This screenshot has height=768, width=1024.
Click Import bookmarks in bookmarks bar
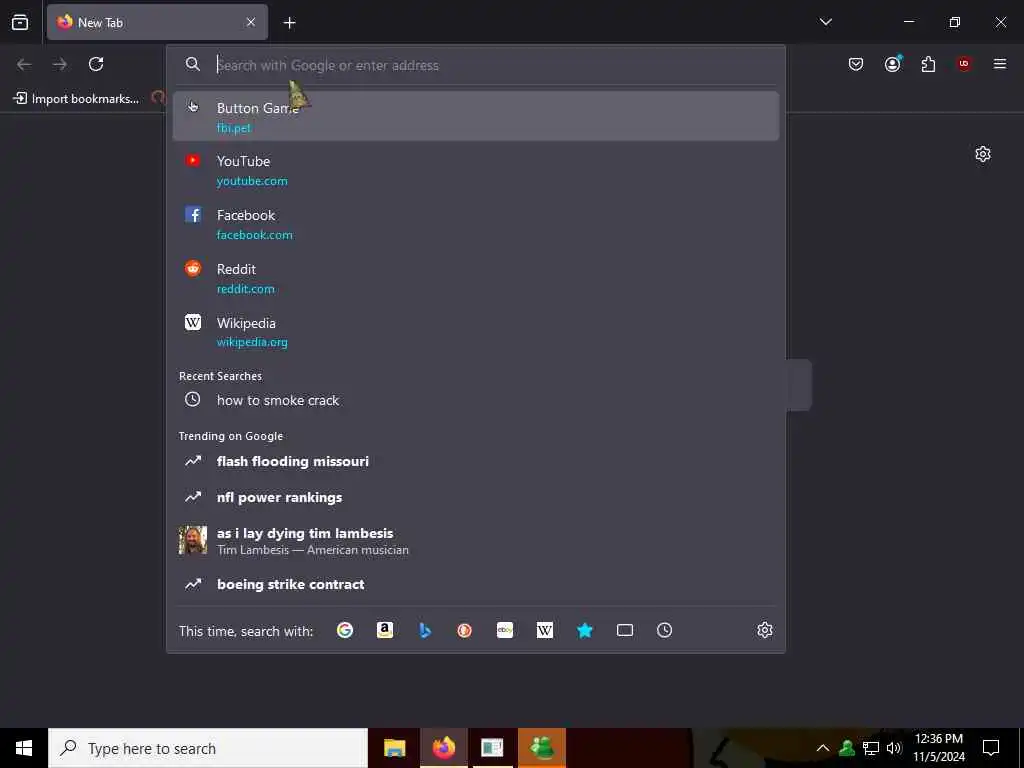(76, 99)
